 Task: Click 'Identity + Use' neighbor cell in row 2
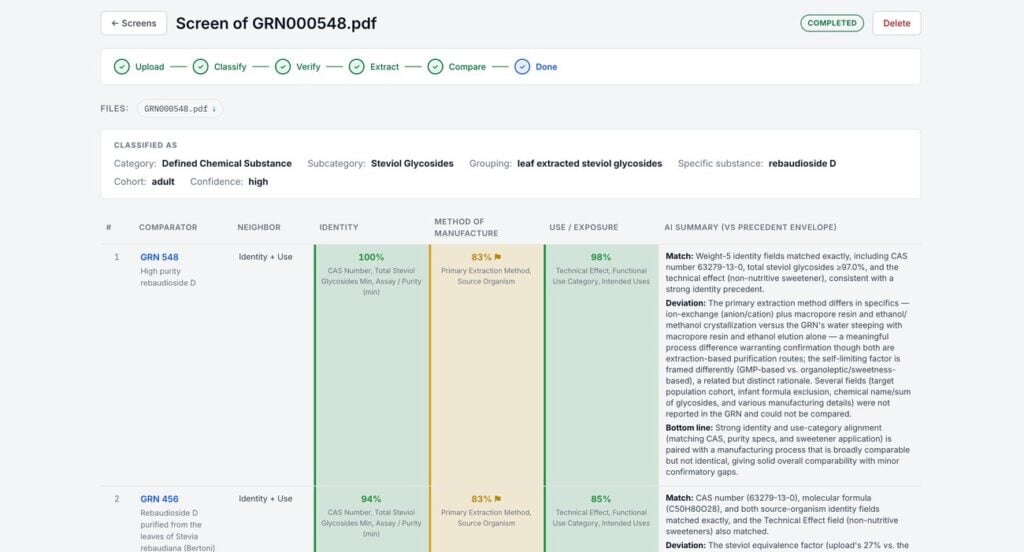(x=265, y=498)
